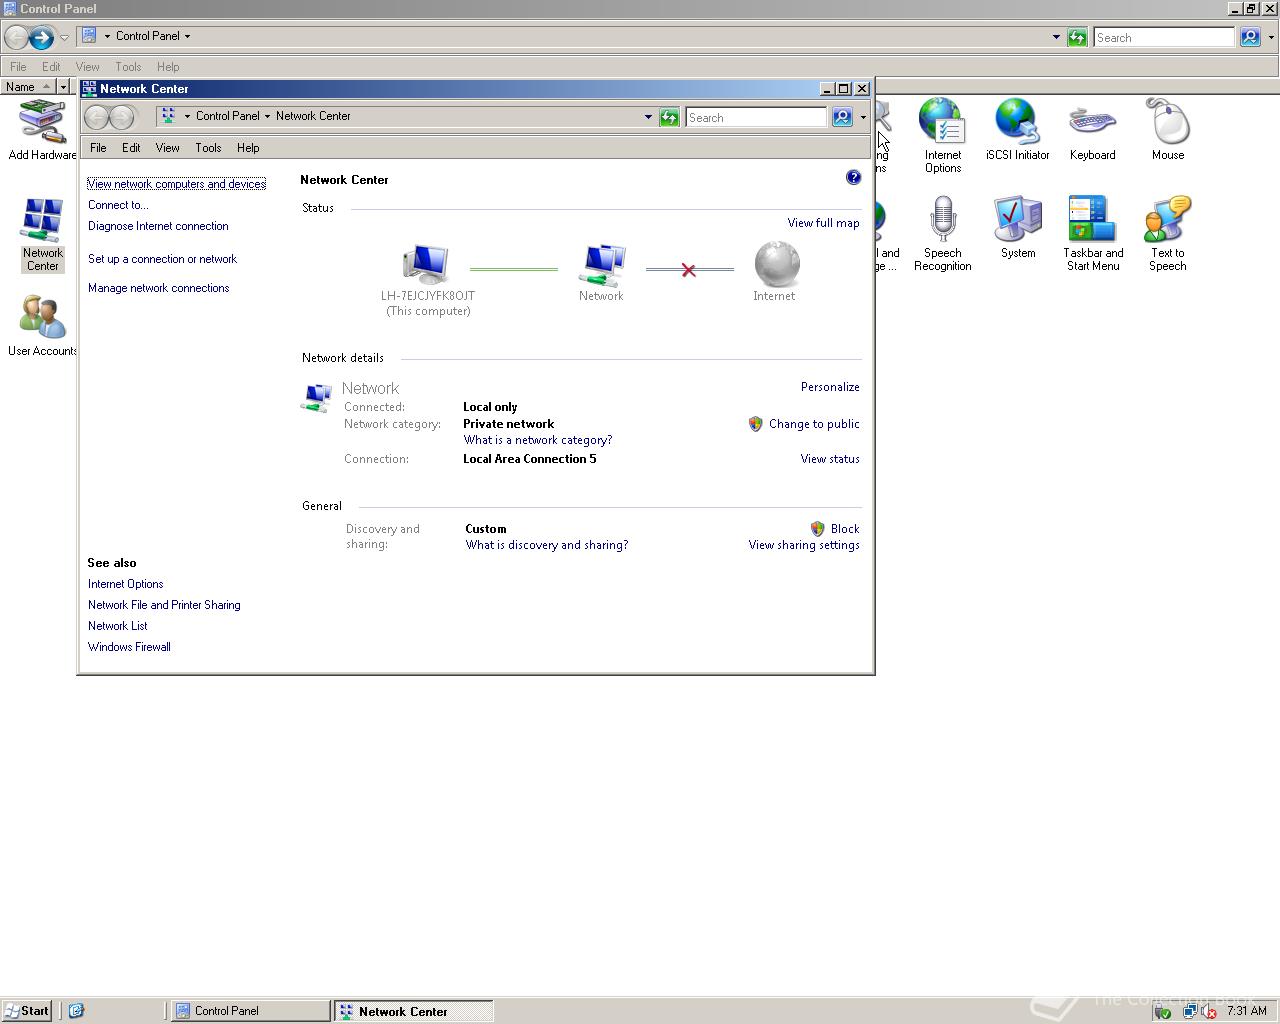Open Network File and Printer Sharing link
Image resolution: width=1280 pixels, height=1024 pixels.
[164, 605]
